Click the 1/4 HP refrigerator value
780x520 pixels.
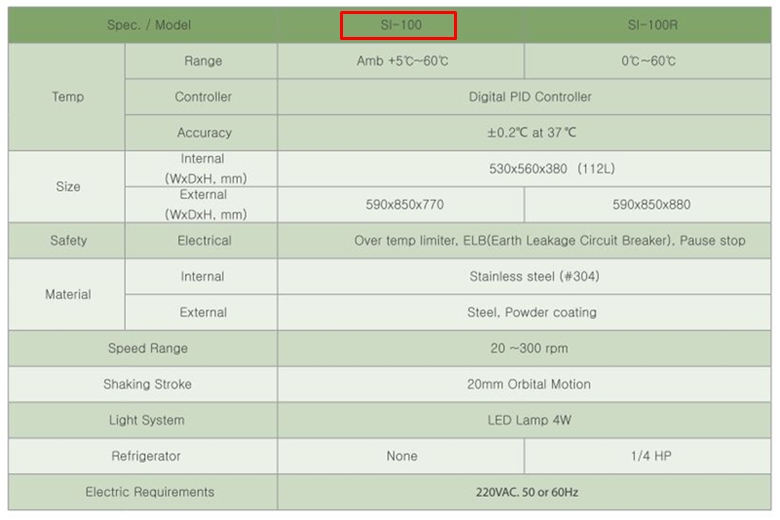651,457
